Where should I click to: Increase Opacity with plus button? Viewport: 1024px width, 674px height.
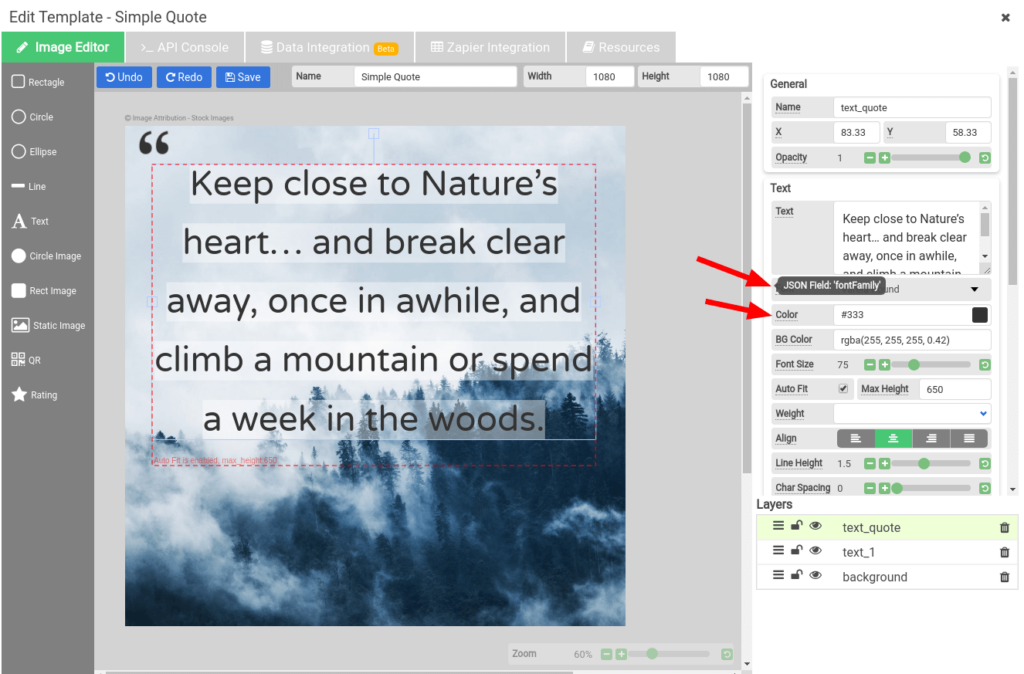pyautogui.click(x=884, y=158)
